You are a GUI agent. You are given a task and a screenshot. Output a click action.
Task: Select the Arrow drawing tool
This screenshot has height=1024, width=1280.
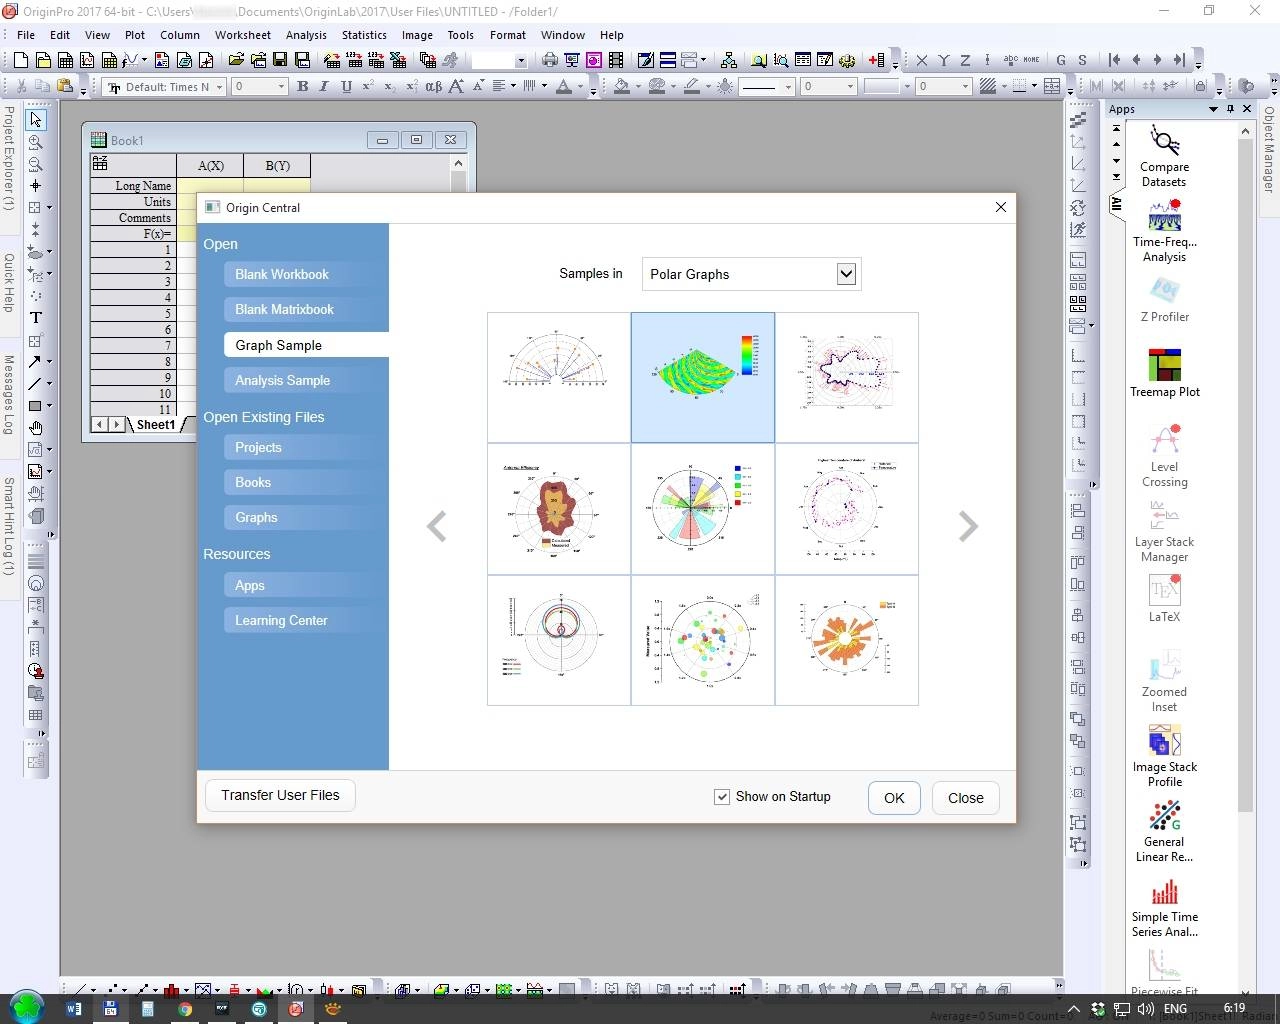(x=34, y=362)
